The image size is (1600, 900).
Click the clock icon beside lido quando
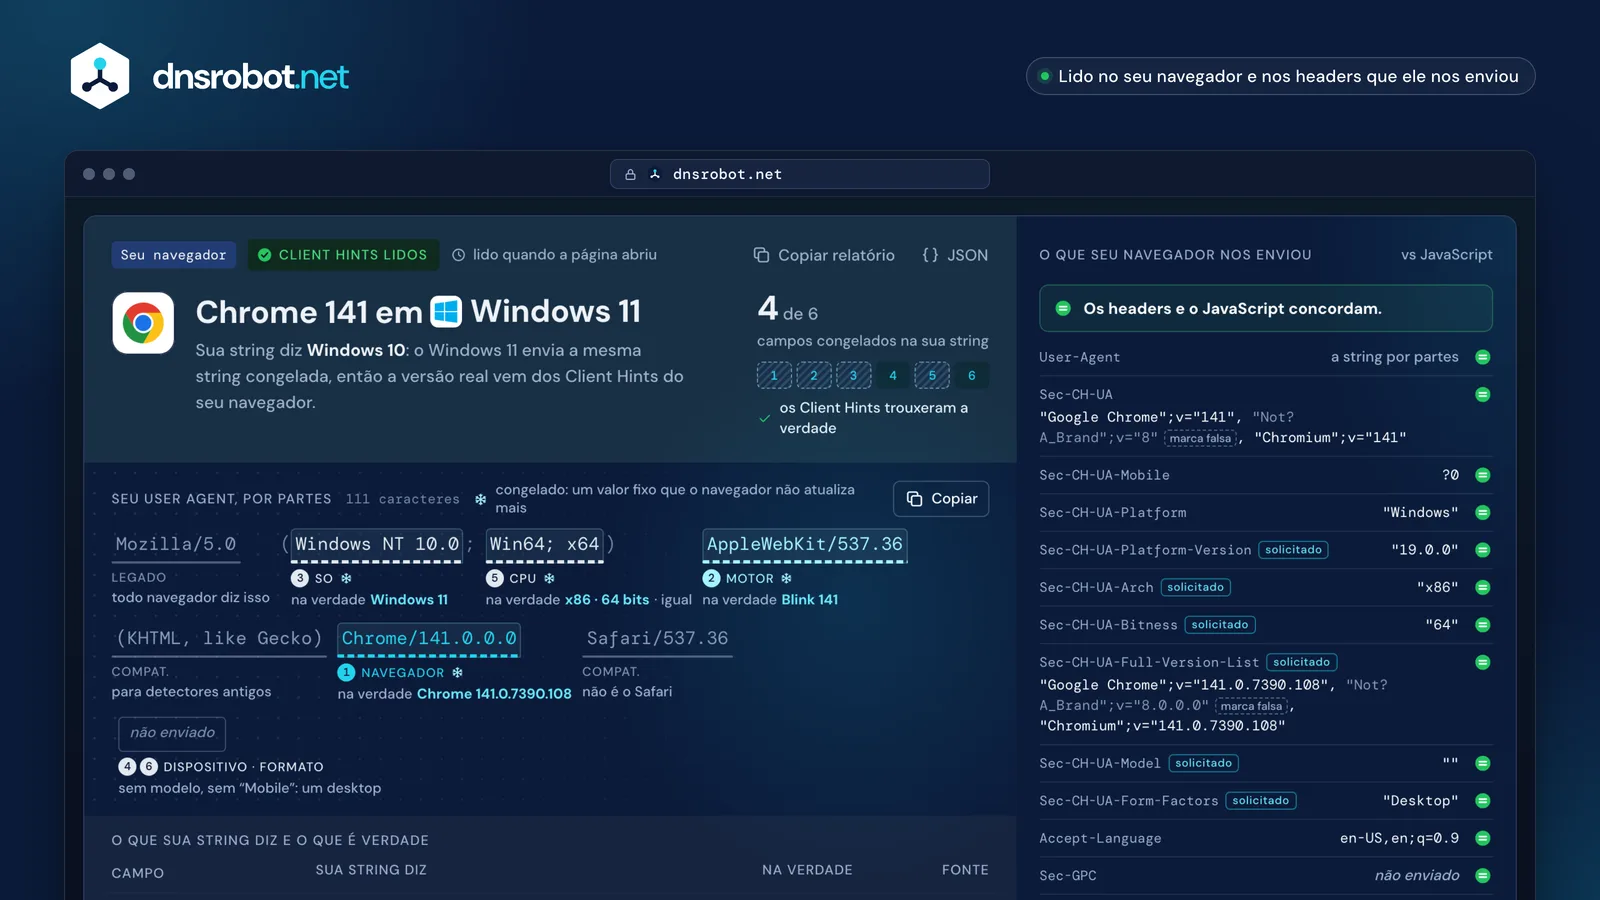(x=459, y=255)
